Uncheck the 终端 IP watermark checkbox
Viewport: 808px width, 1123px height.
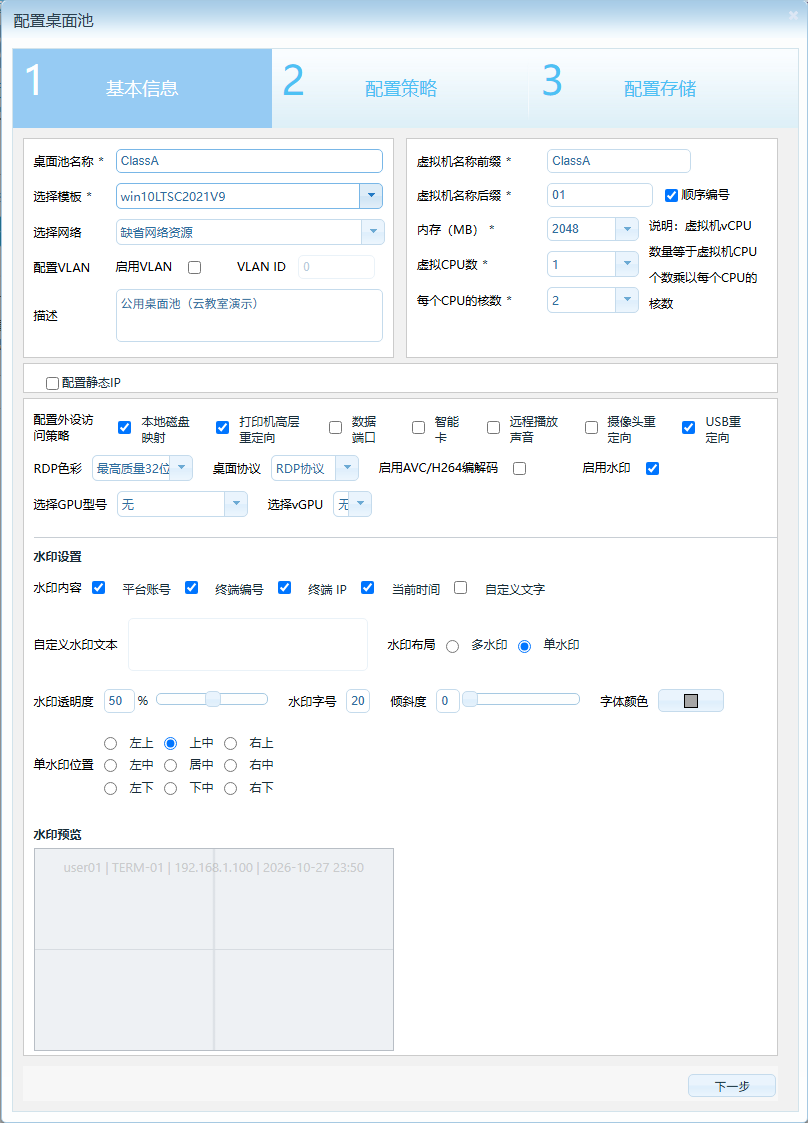[x=284, y=587]
